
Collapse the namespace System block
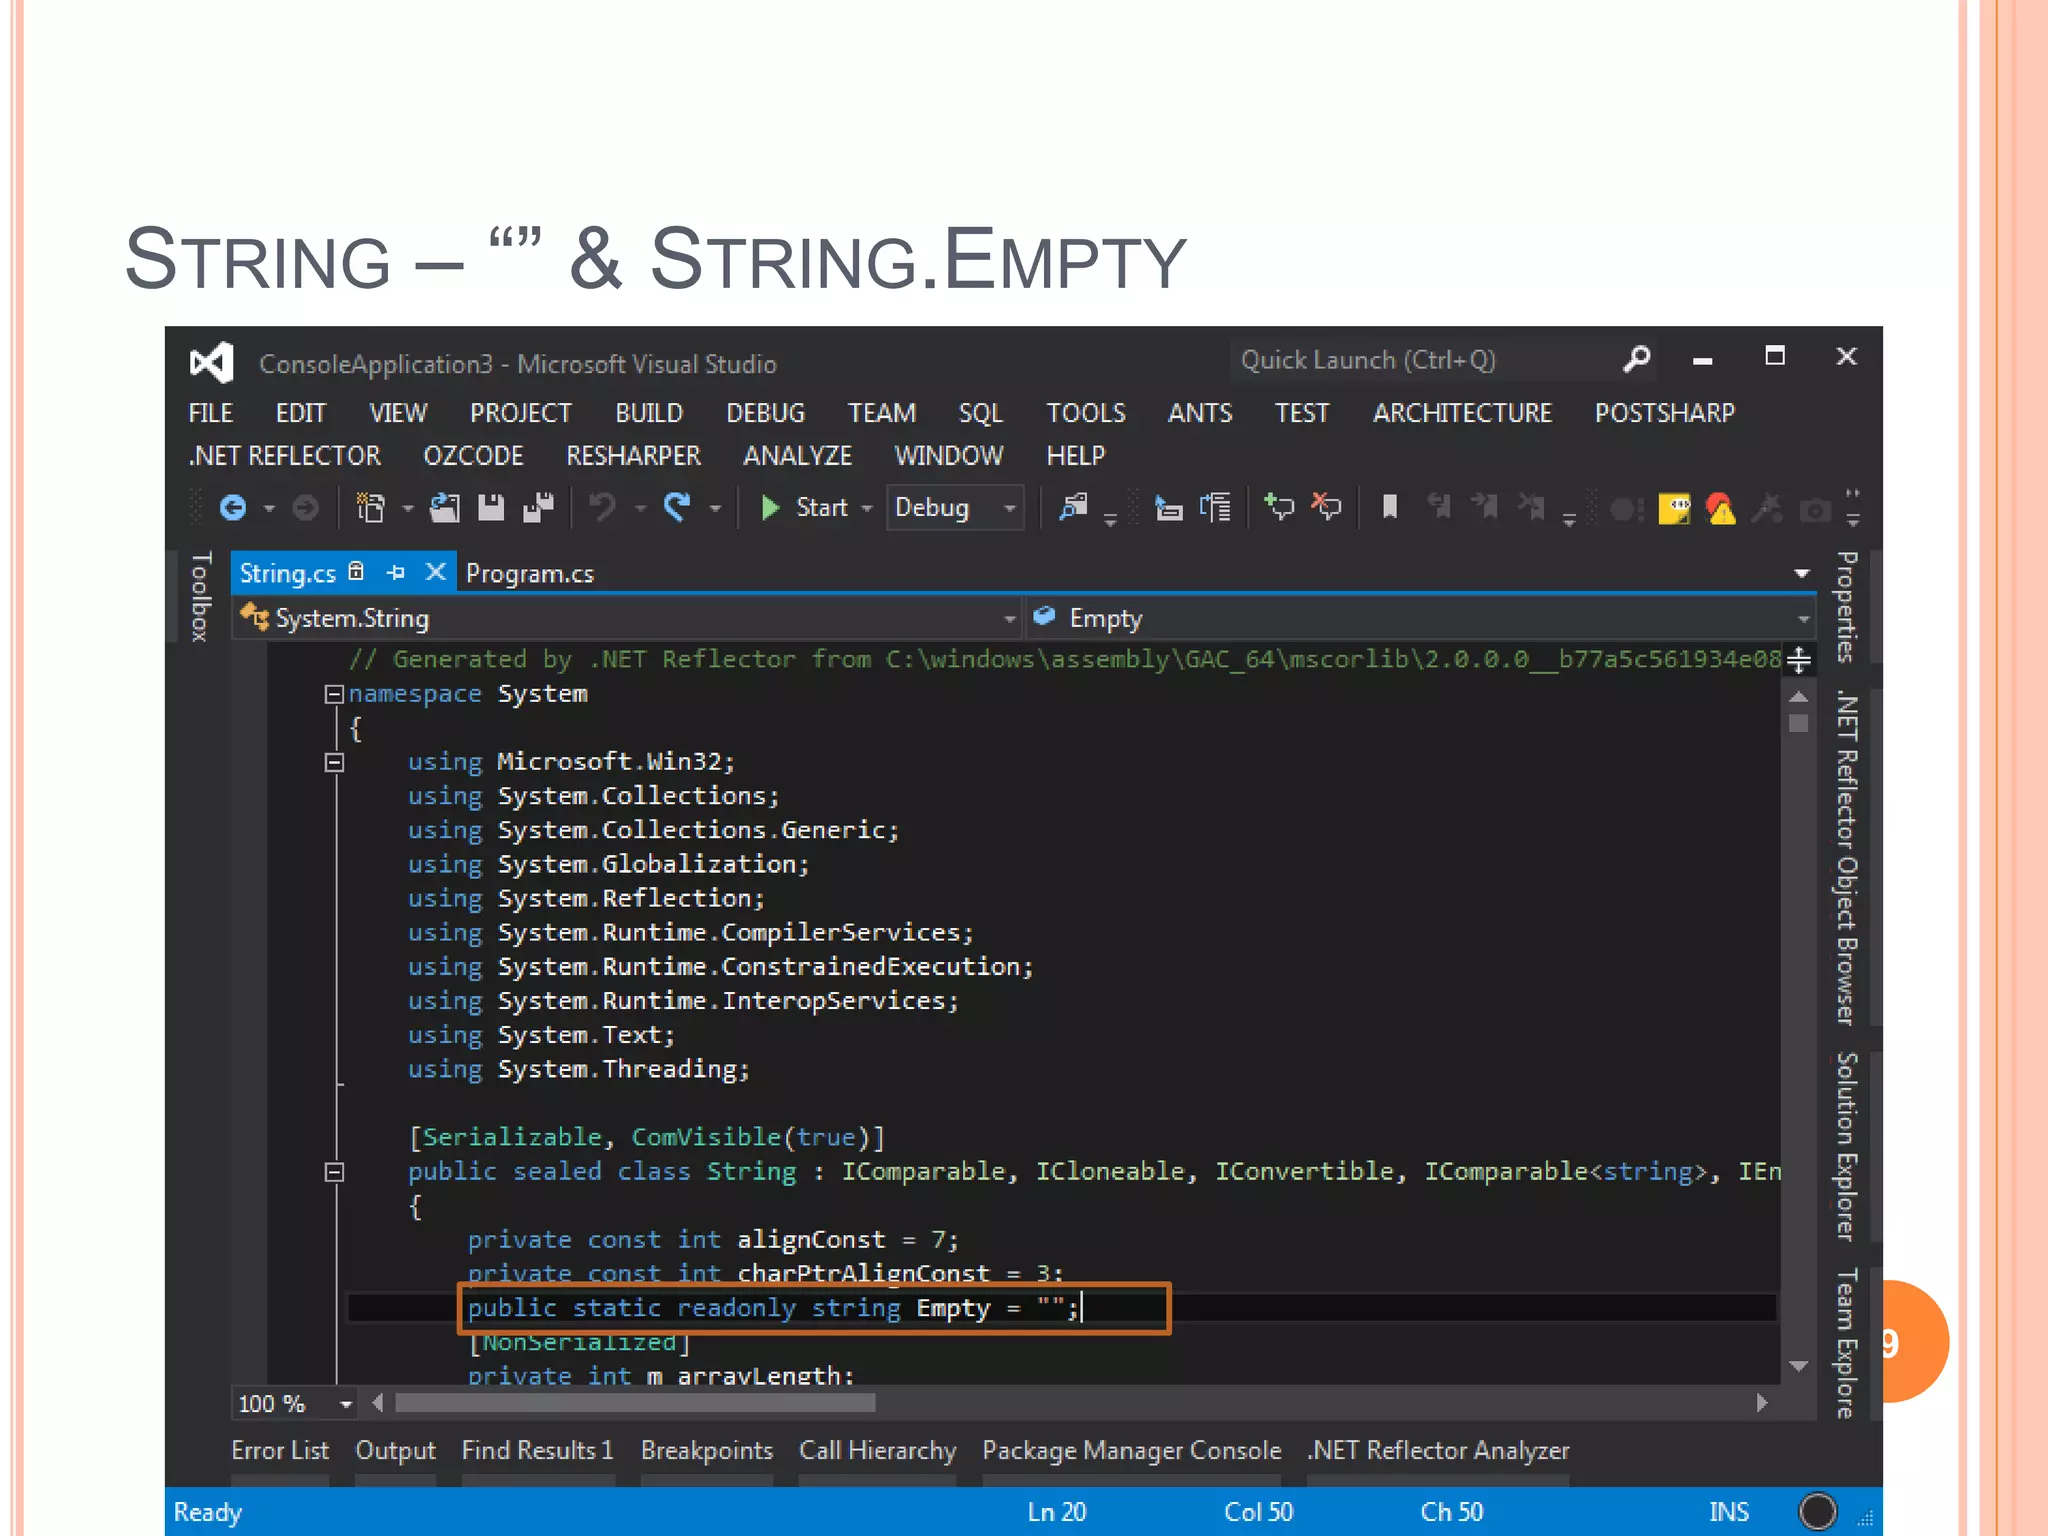point(334,694)
